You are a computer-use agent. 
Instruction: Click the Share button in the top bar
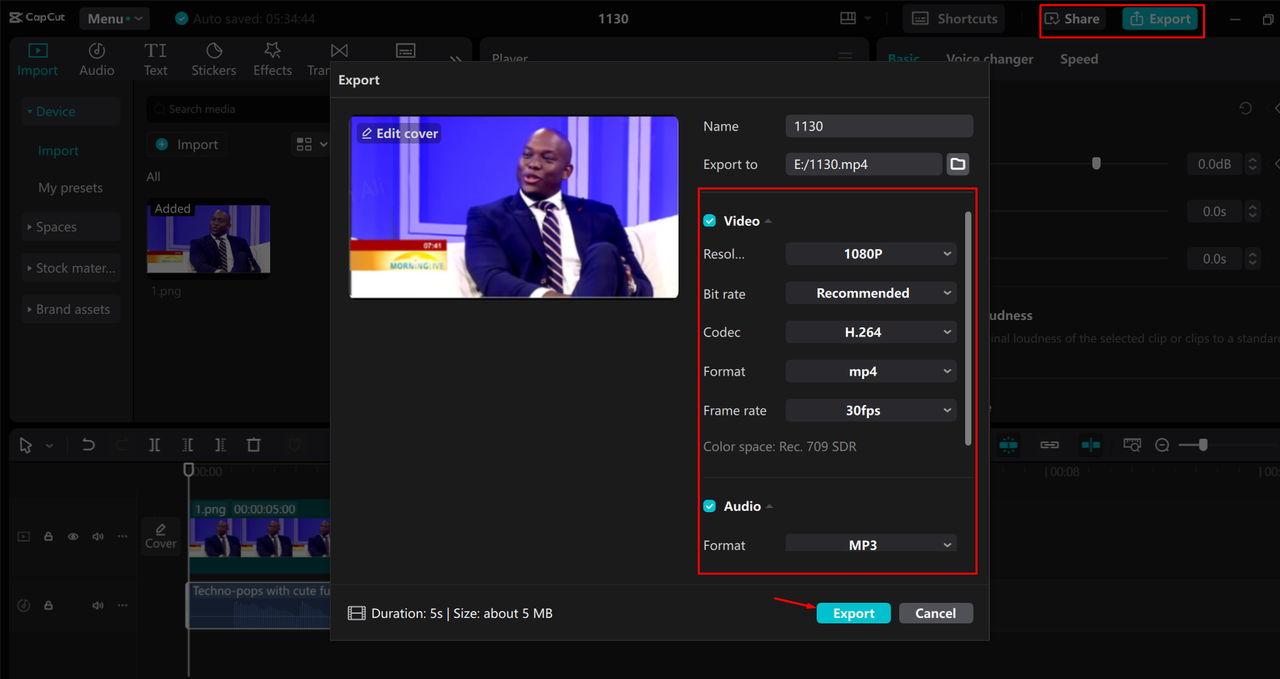tap(1072, 19)
